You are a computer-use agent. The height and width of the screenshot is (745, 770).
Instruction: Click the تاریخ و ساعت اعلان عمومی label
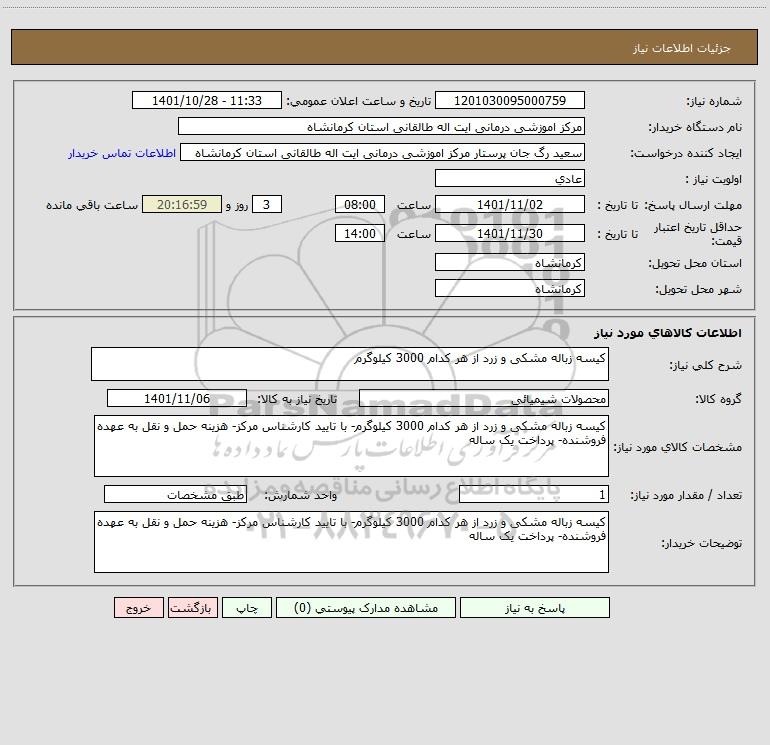click(359, 101)
